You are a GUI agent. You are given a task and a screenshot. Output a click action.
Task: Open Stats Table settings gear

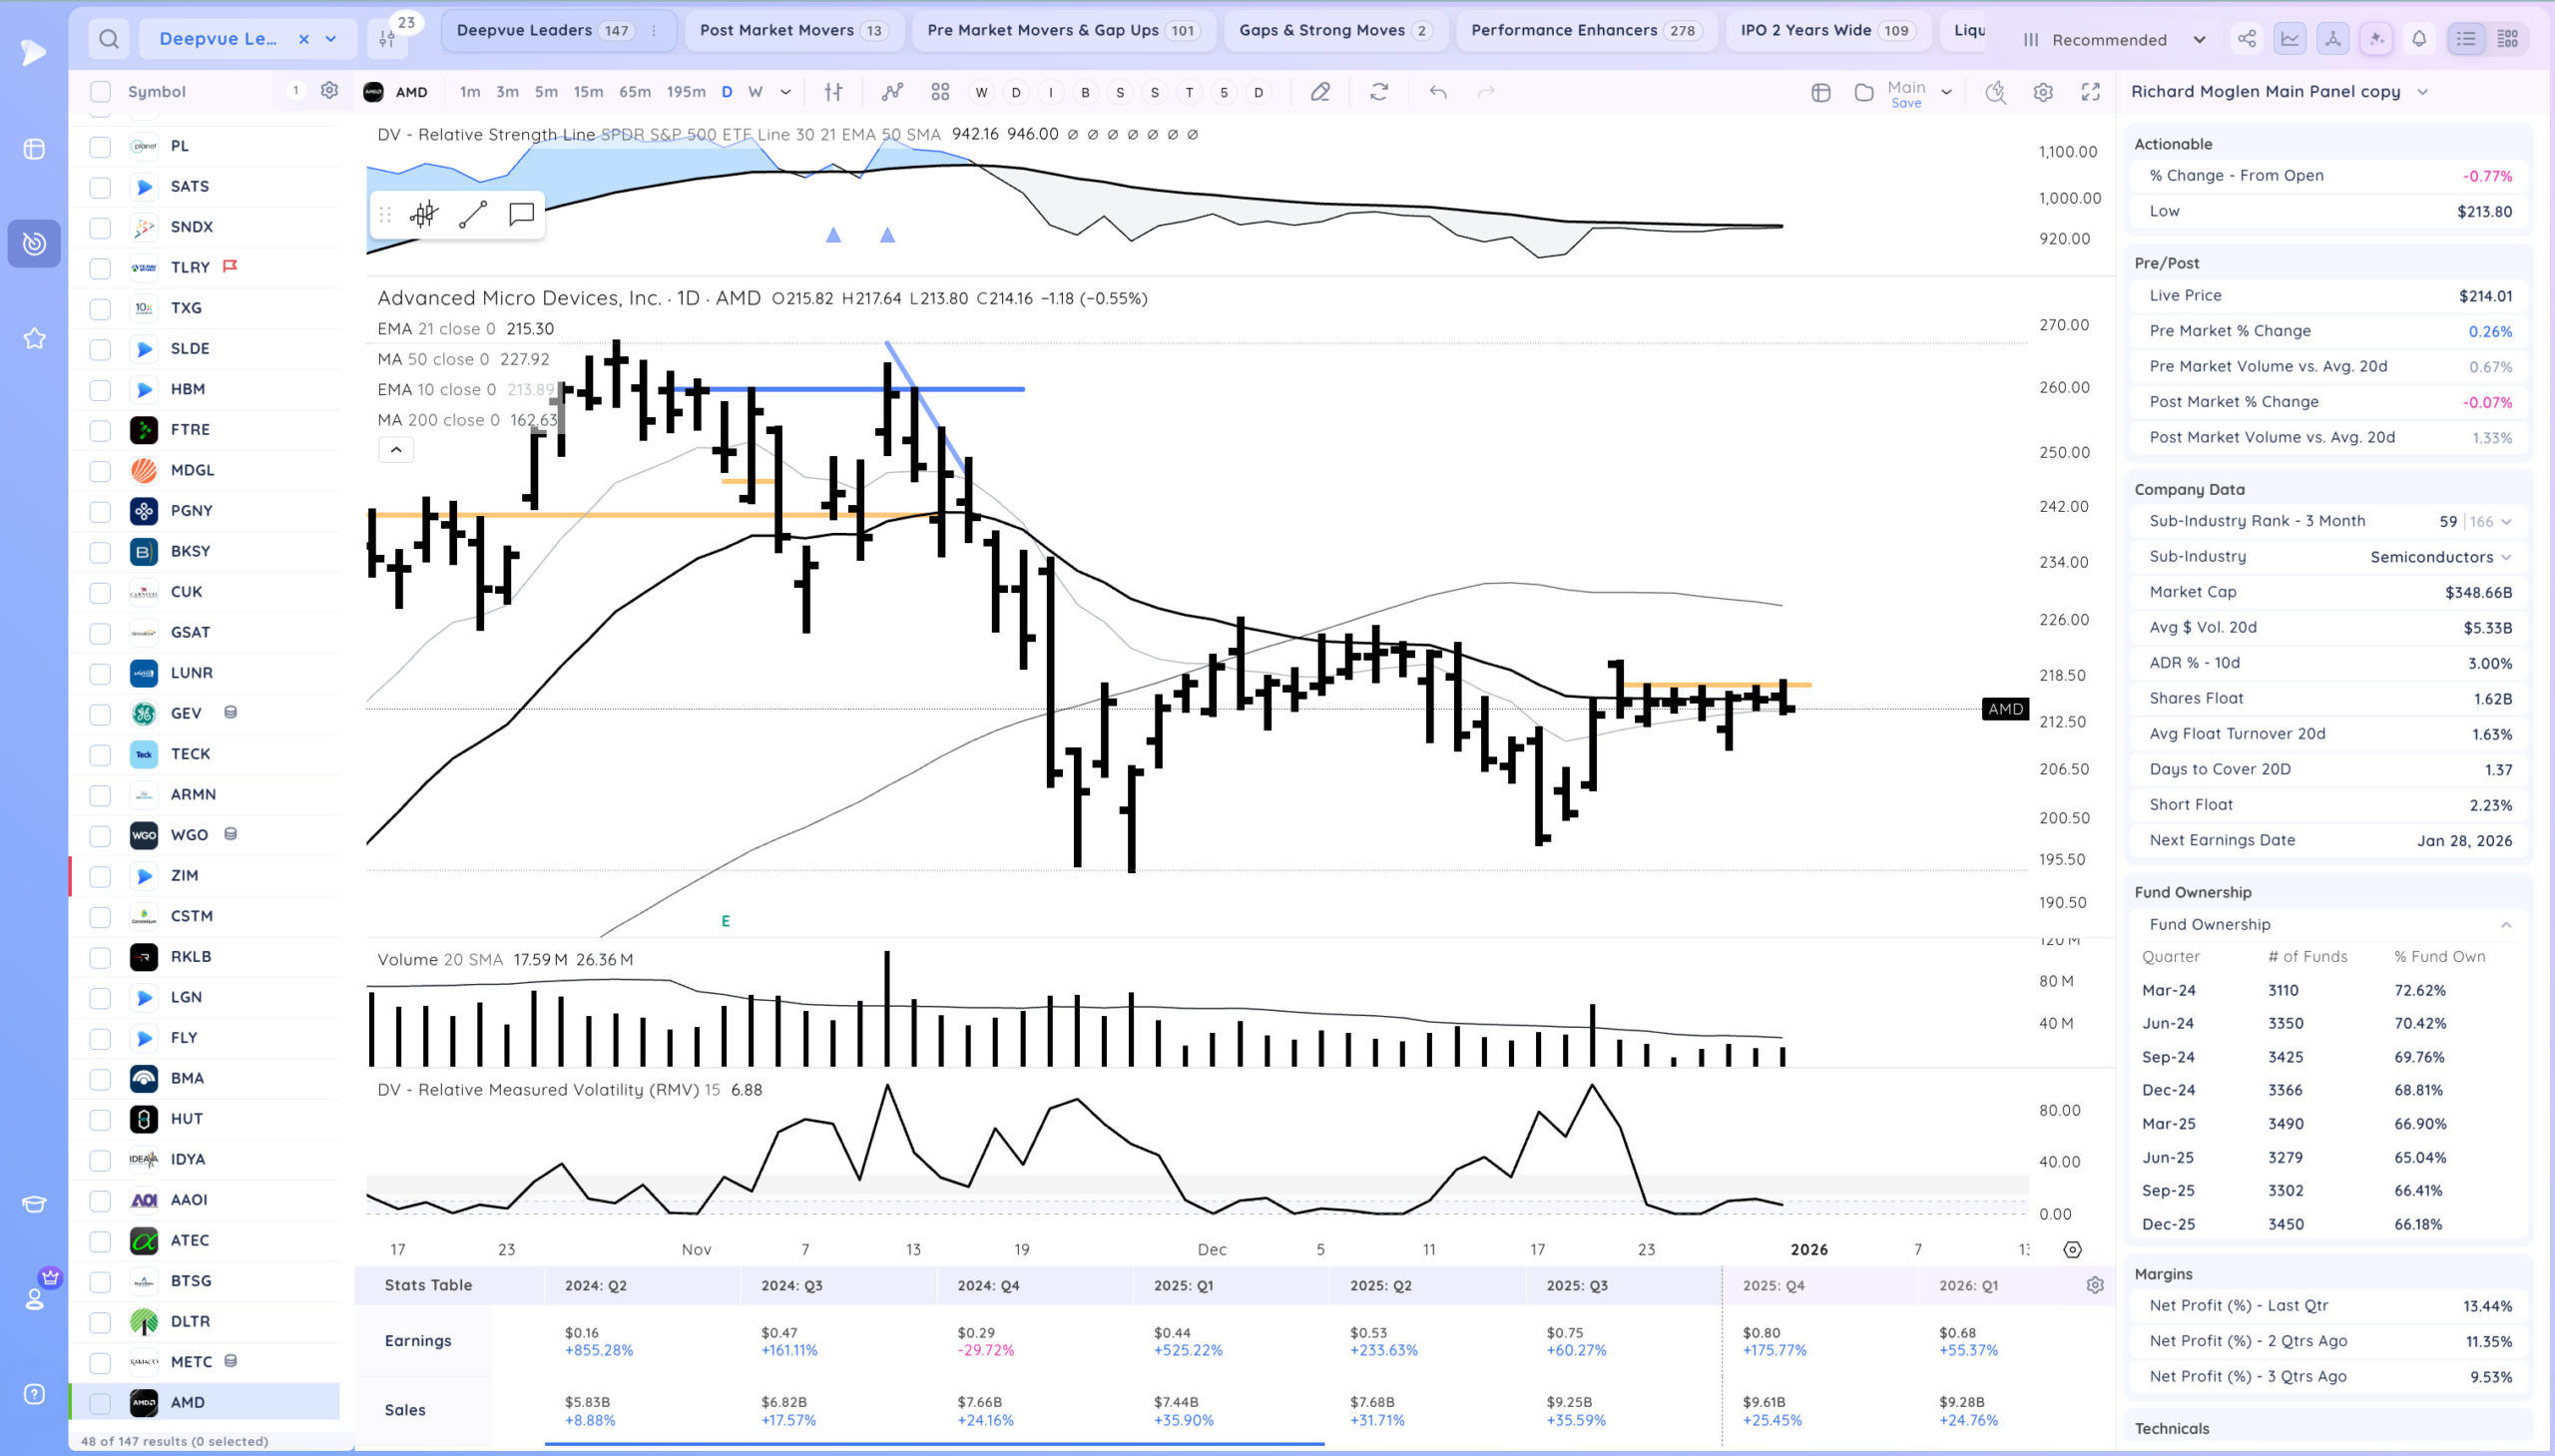tap(2095, 1285)
